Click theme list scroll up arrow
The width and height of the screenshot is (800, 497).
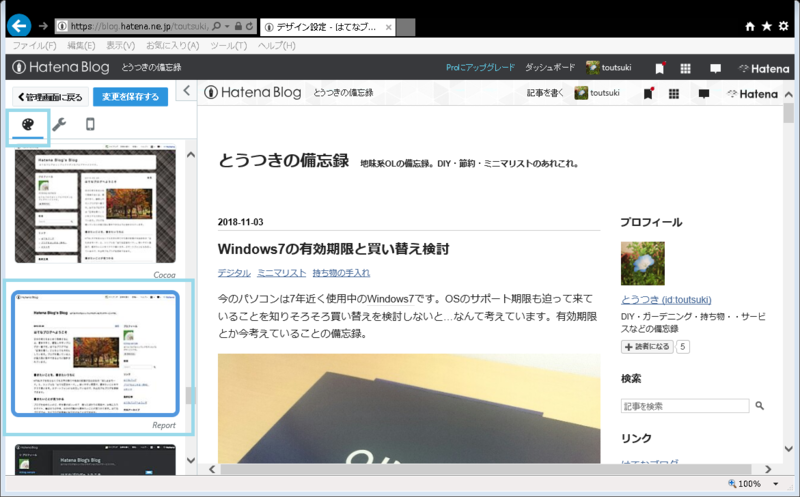[x=190, y=155]
